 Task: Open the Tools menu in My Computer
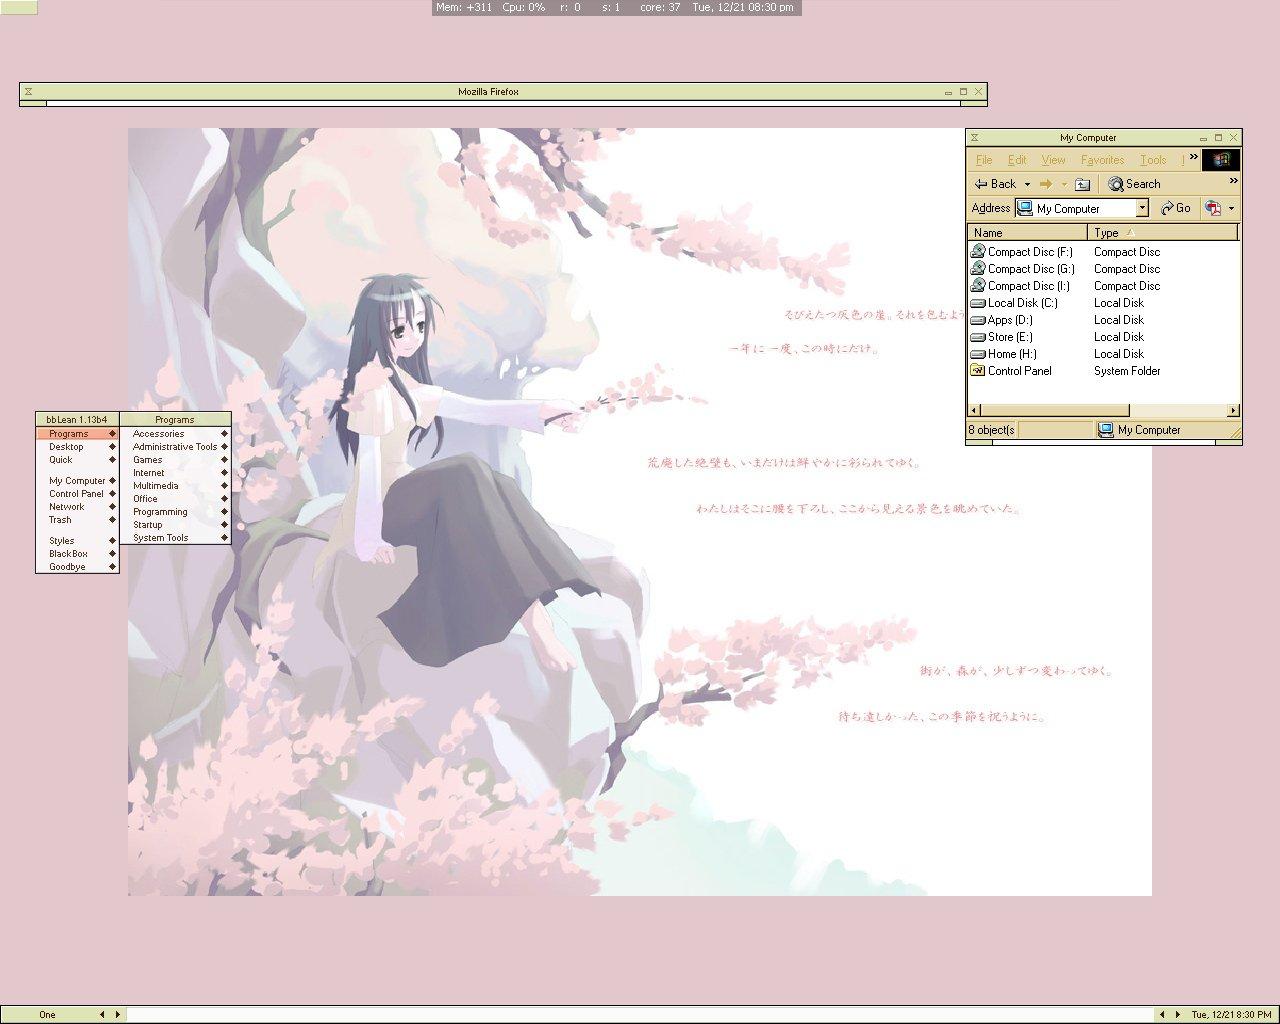pyautogui.click(x=1153, y=160)
